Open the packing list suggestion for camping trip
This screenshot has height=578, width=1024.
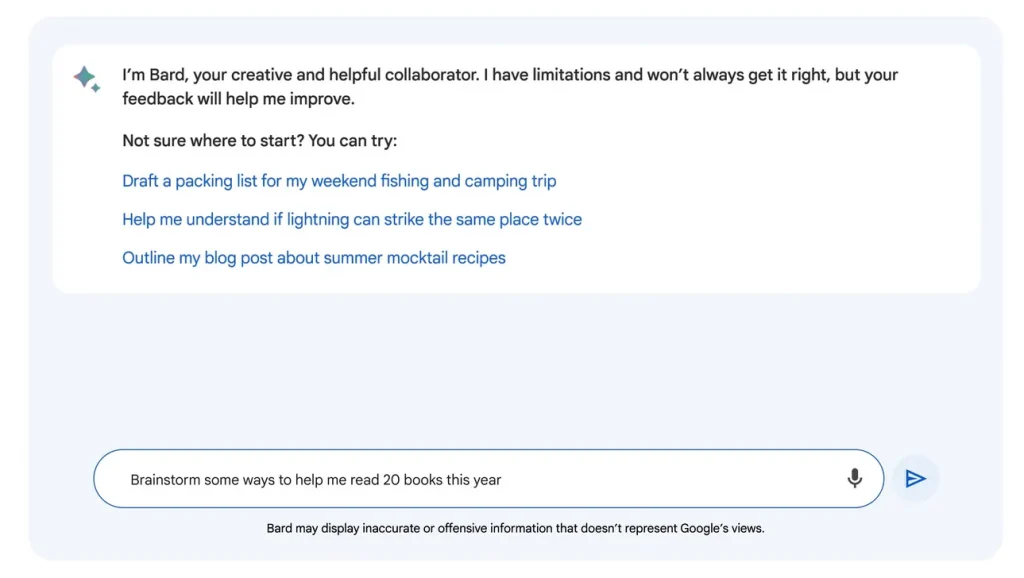339,181
